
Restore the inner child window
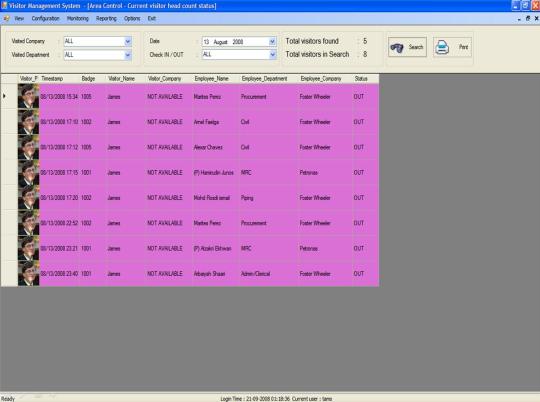tap(528, 19)
